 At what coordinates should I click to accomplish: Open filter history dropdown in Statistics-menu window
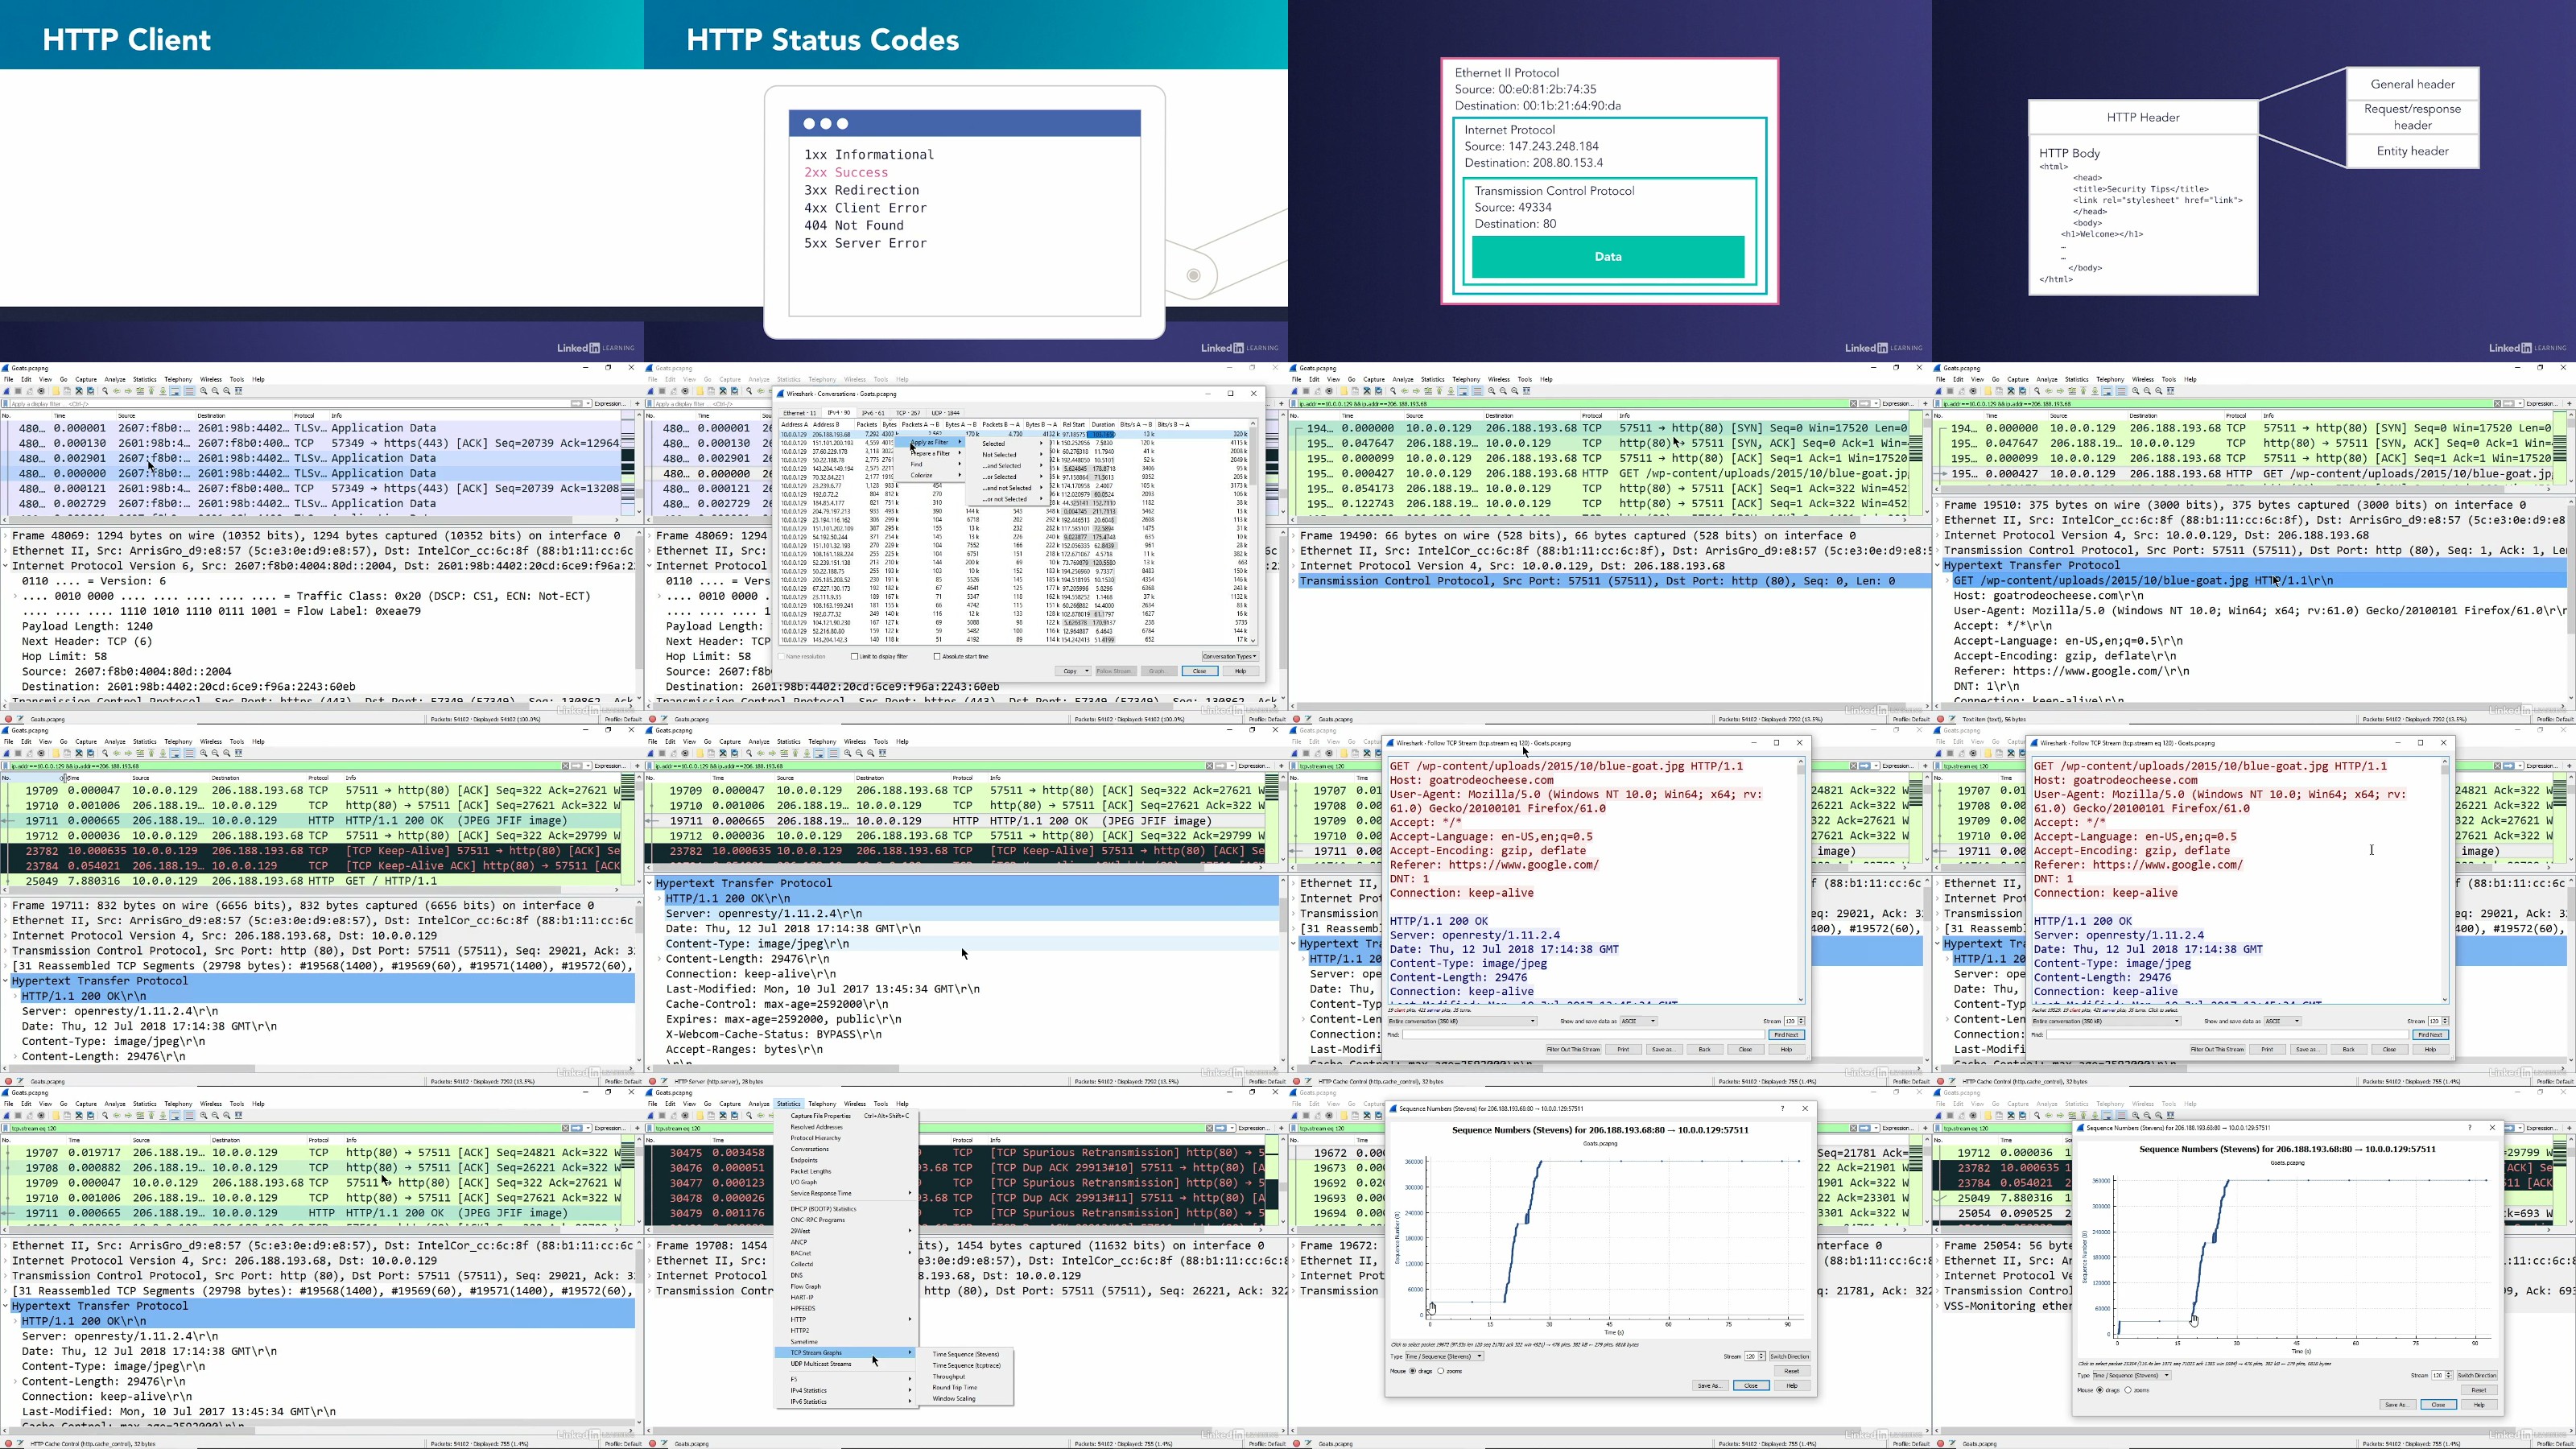click(1232, 1128)
